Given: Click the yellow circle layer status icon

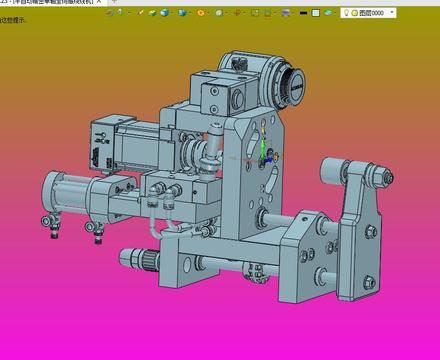Looking at the screenshot, I should point(355,13).
